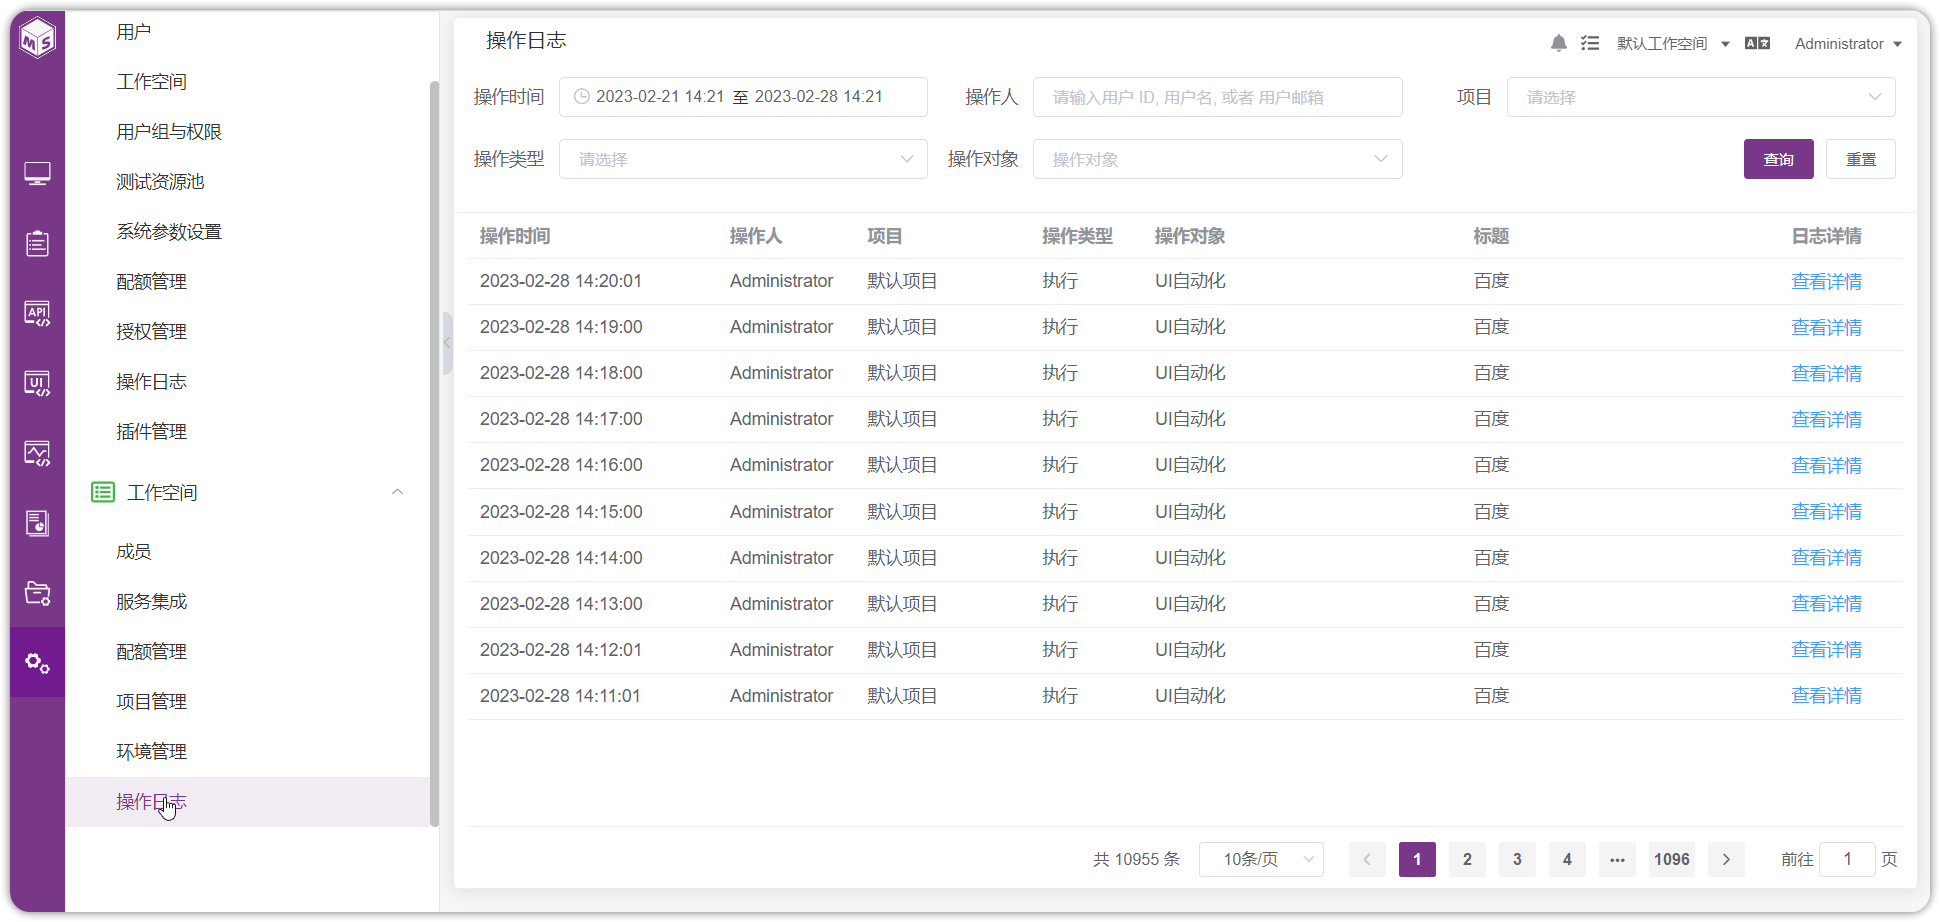Open 插件管理 menu item
Viewport: 1940px width, 922px height.
pyautogui.click(x=151, y=432)
